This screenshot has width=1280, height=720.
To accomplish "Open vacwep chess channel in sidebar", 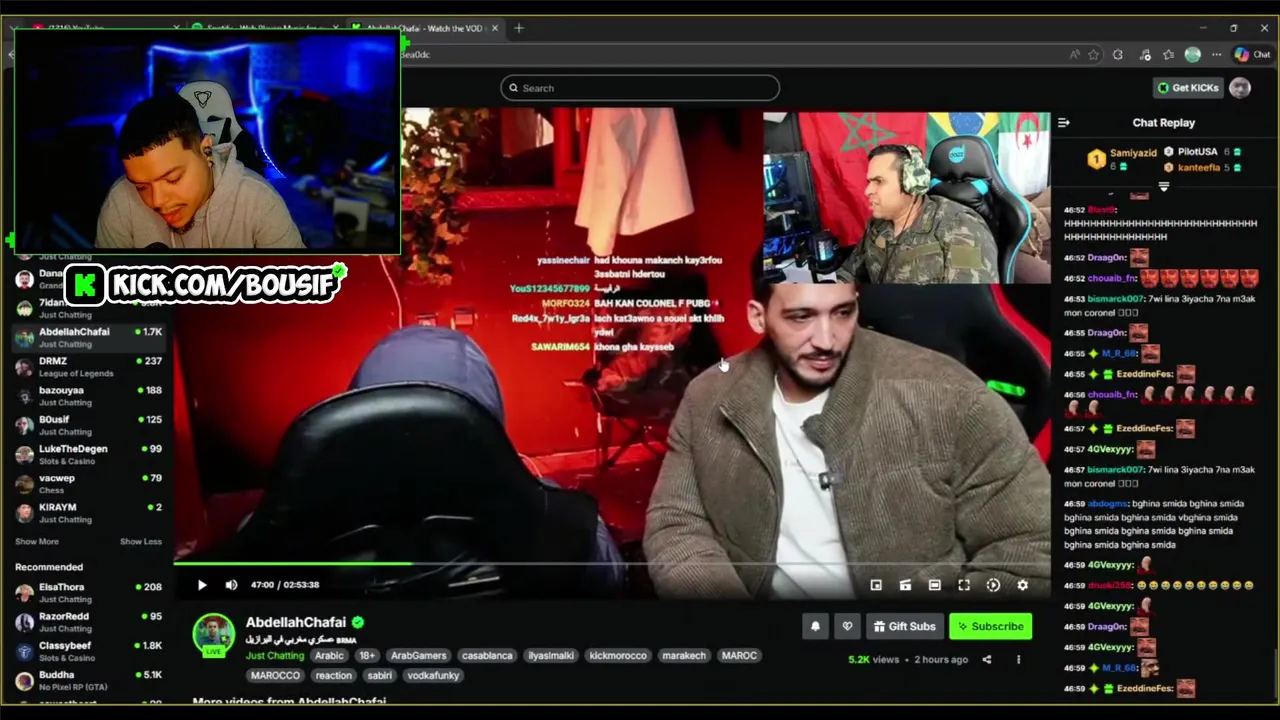I will (88, 484).
